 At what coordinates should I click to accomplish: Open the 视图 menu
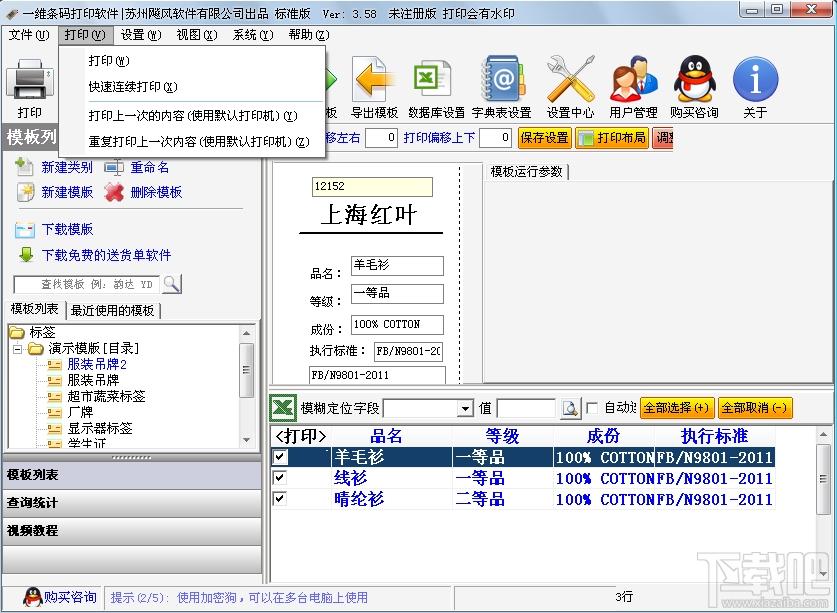pyautogui.click(x=197, y=35)
